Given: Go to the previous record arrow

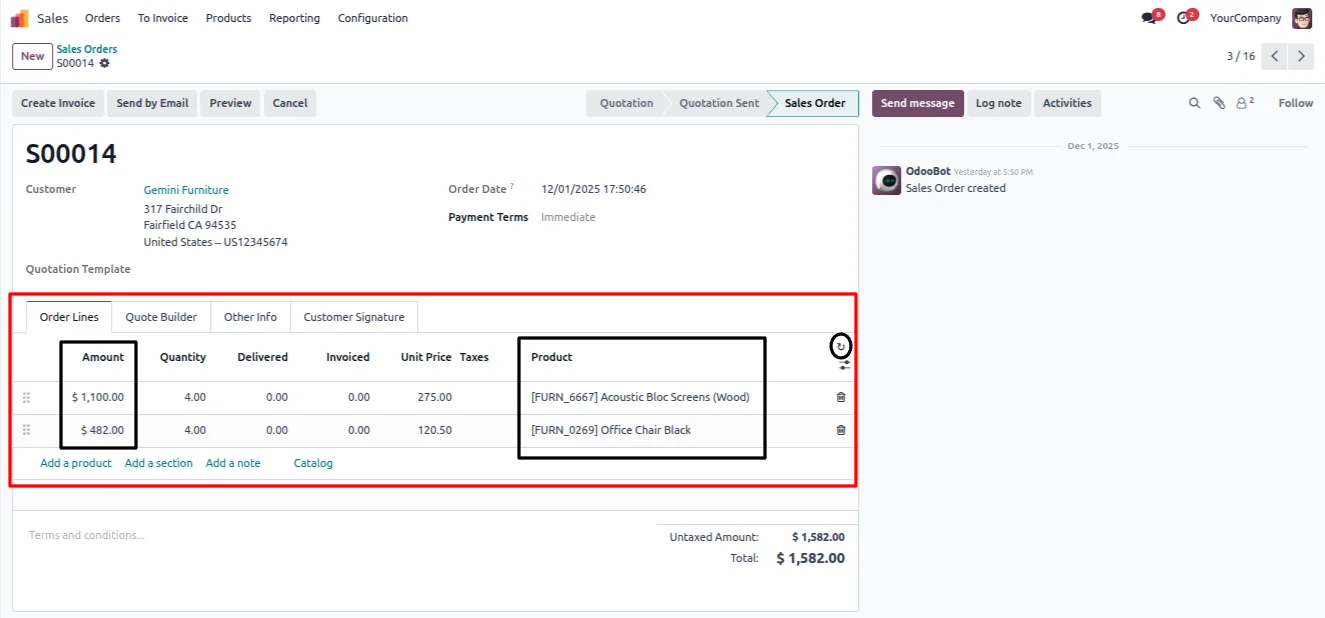Looking at the screenshot, I should (1274, 56).
